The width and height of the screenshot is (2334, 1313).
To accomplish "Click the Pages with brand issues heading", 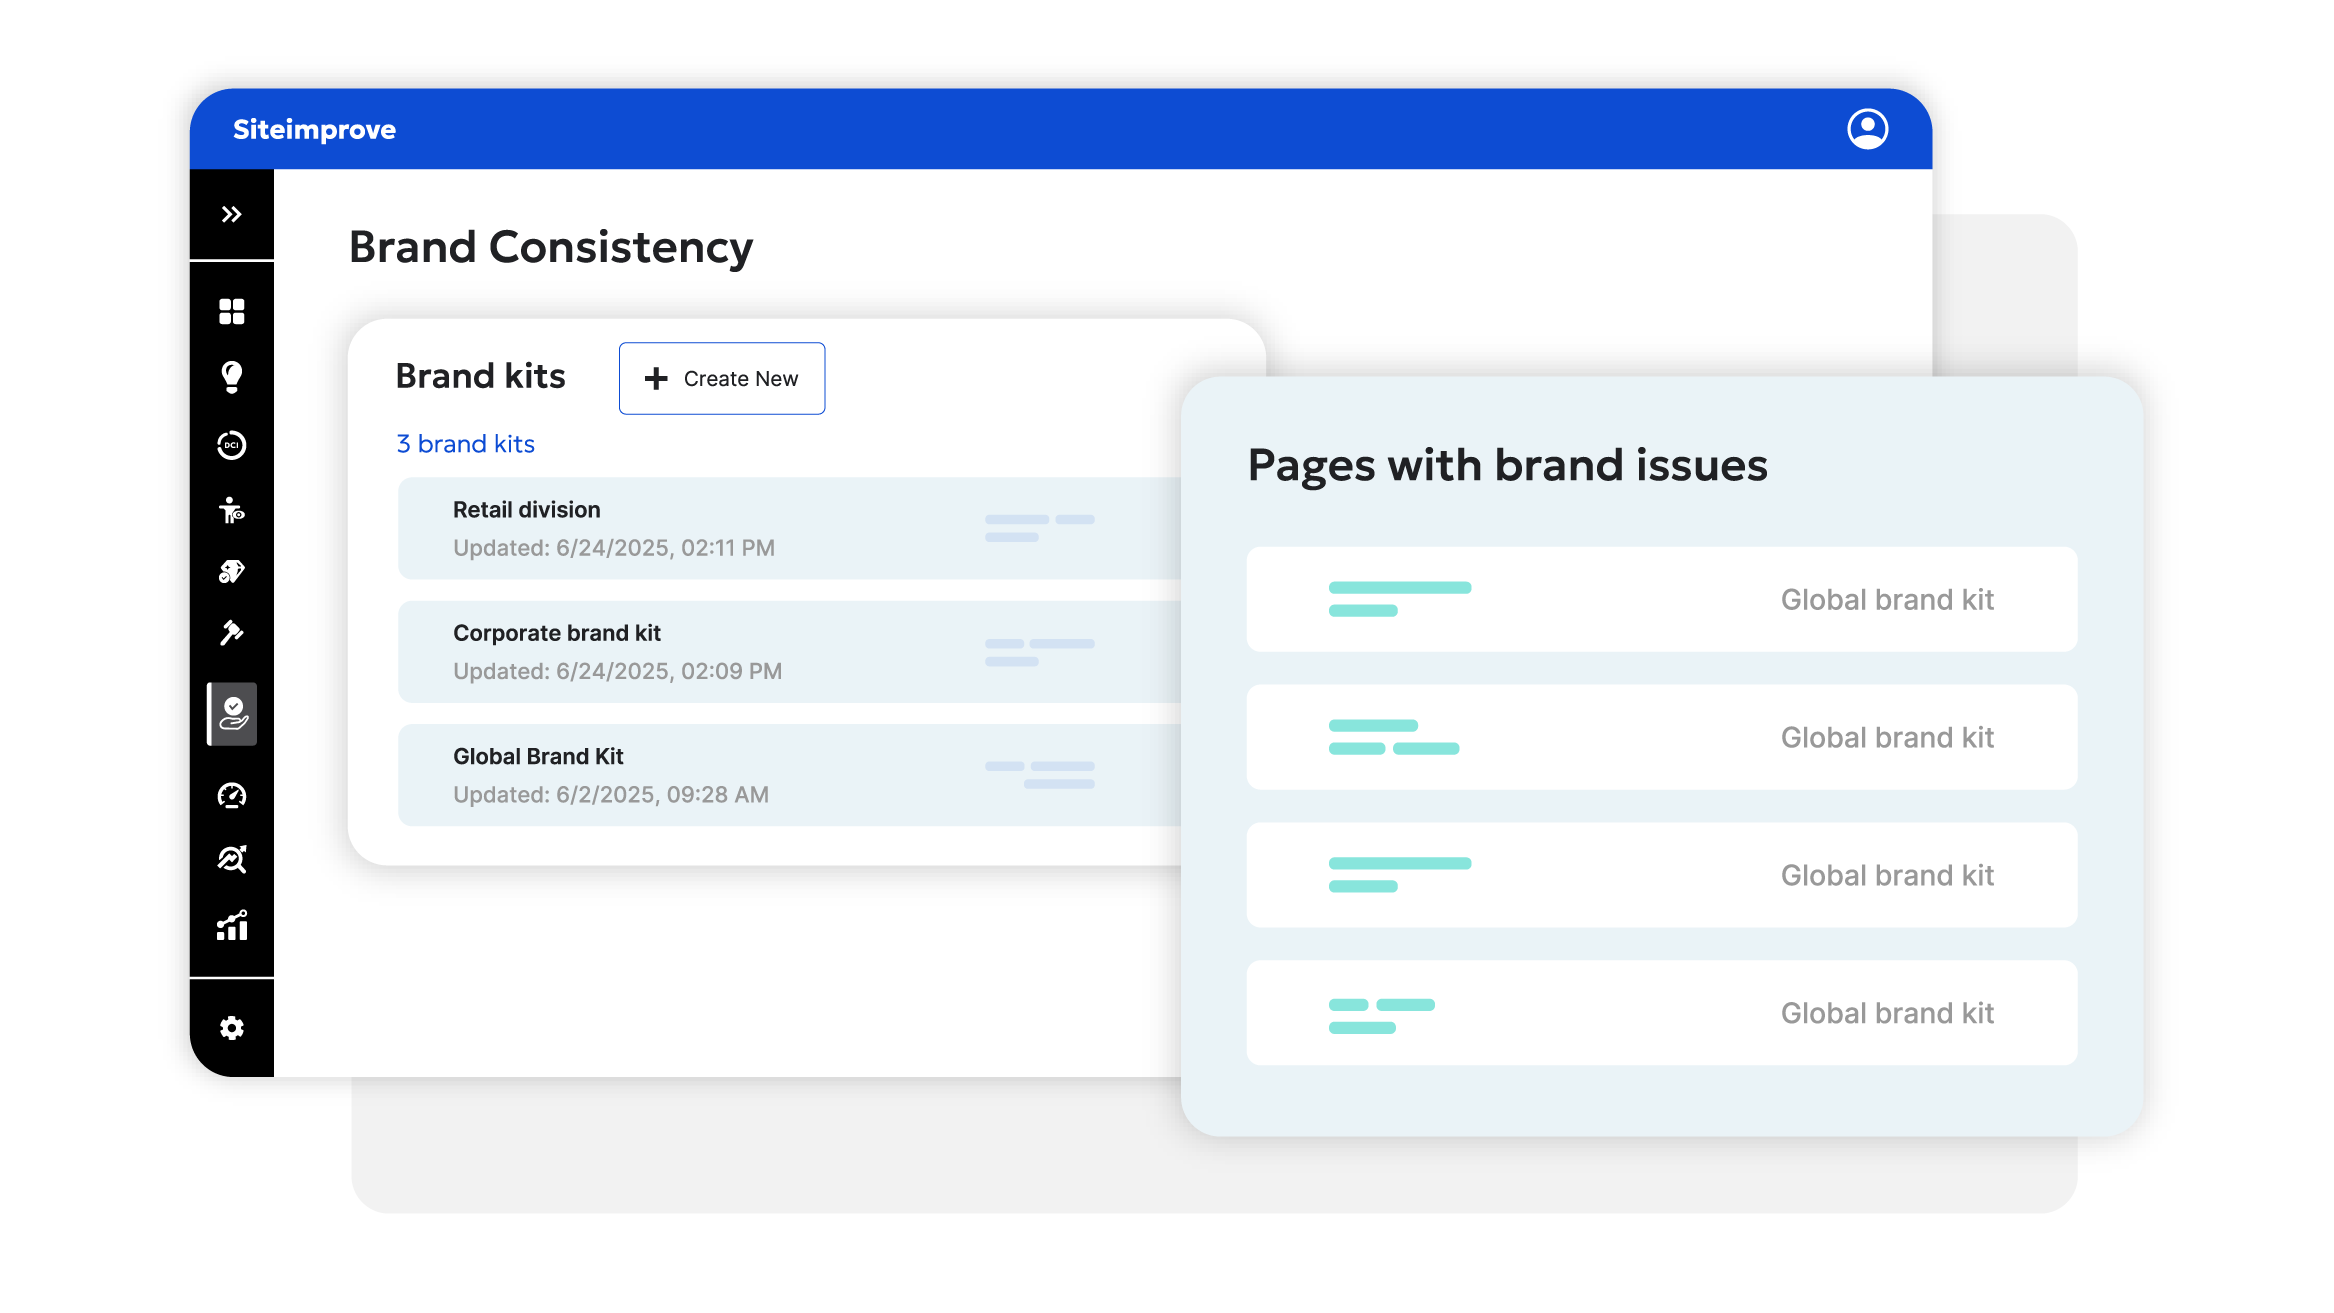I will click(x=1508, y=465).
